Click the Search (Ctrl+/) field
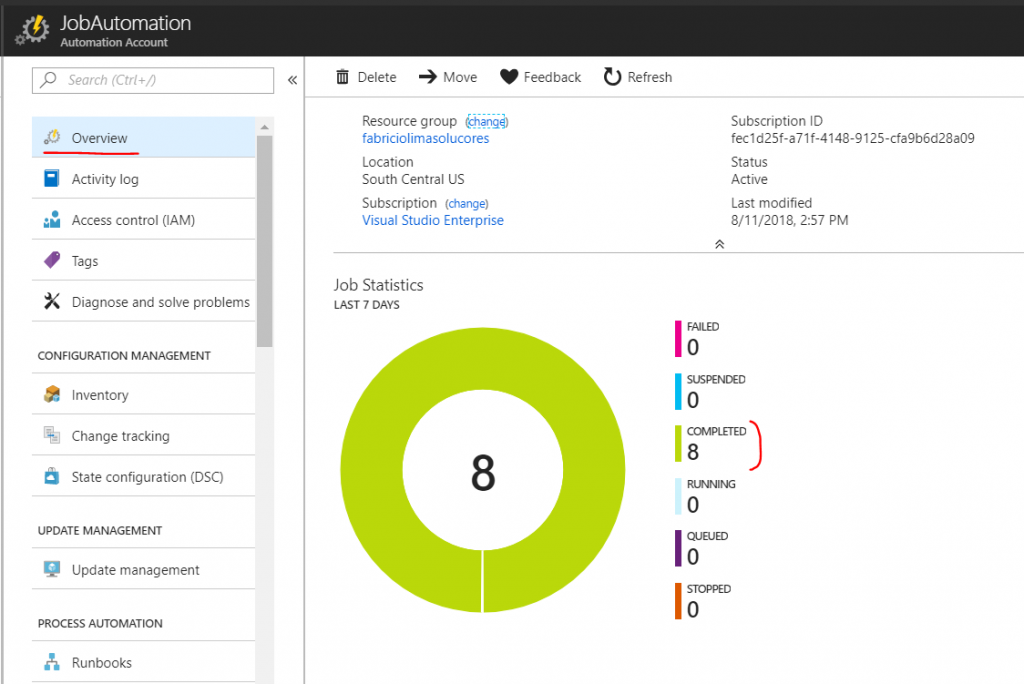Screen dimensions: 1024x684 [150, 80]
